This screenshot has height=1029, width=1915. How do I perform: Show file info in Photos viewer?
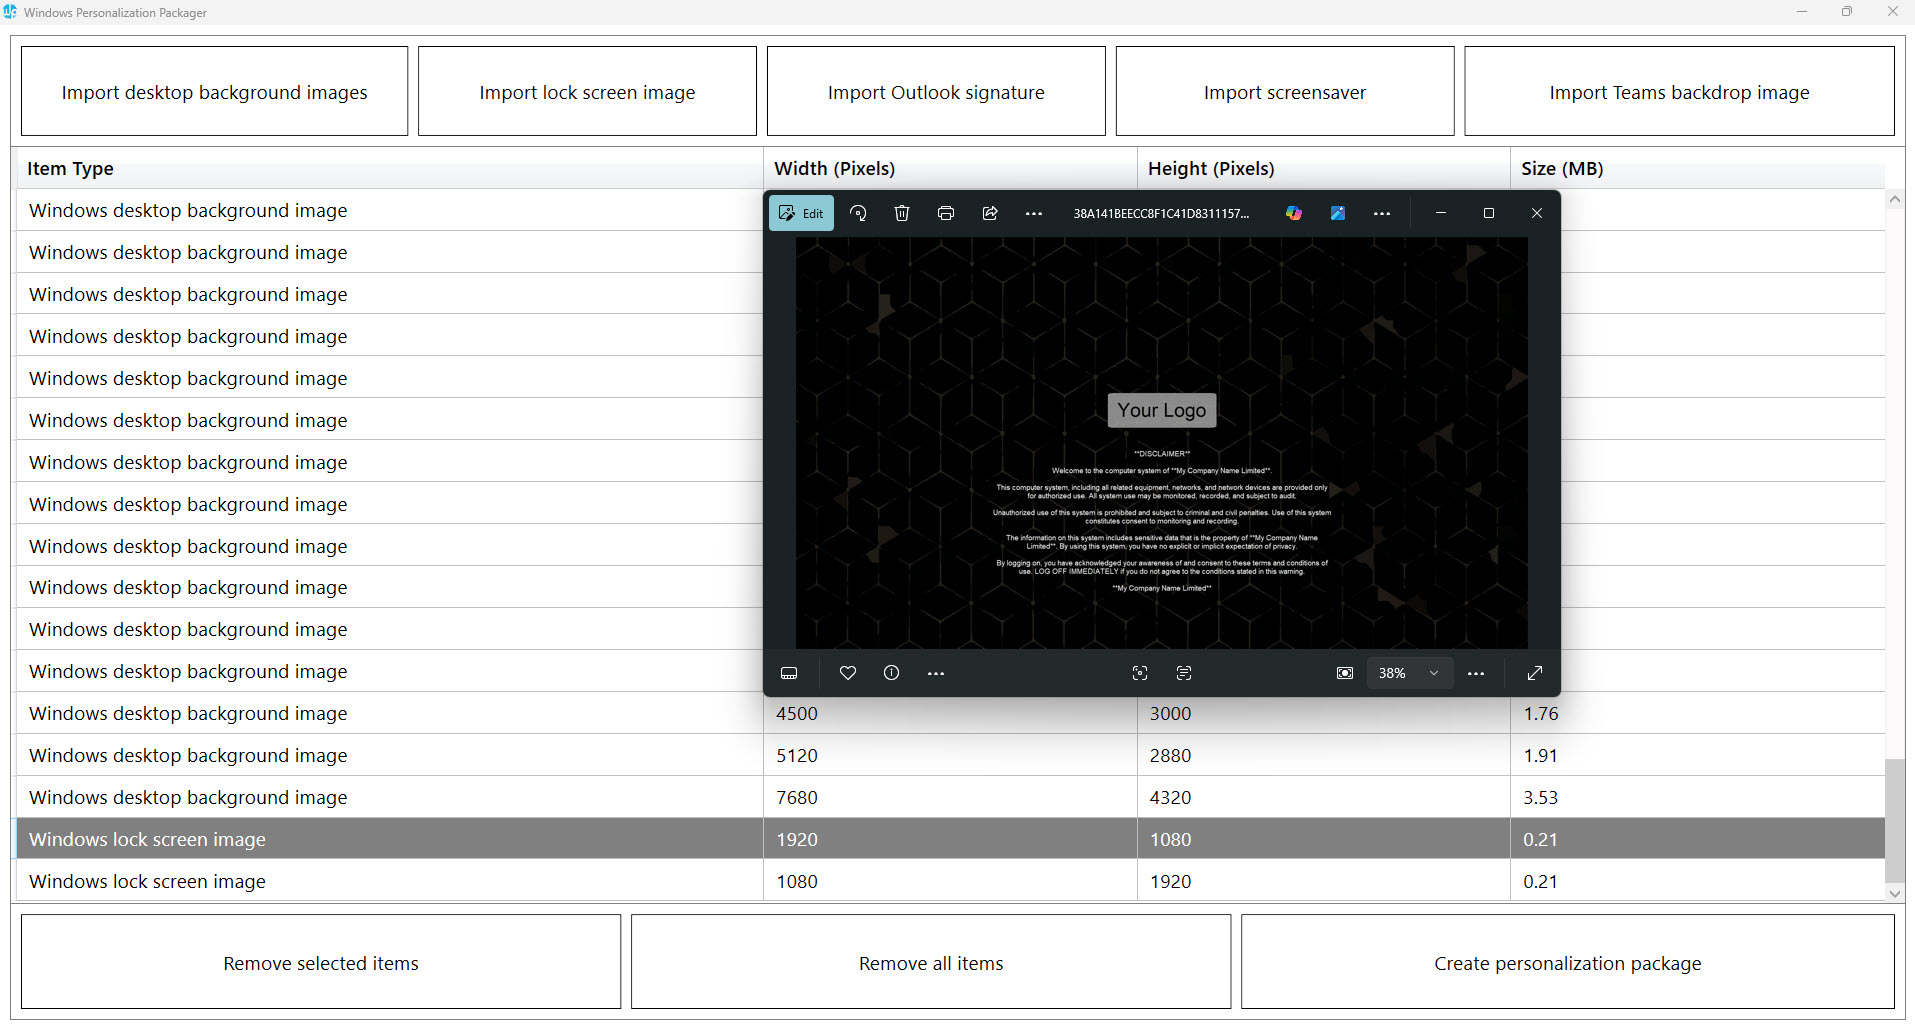tap(892, 673)
